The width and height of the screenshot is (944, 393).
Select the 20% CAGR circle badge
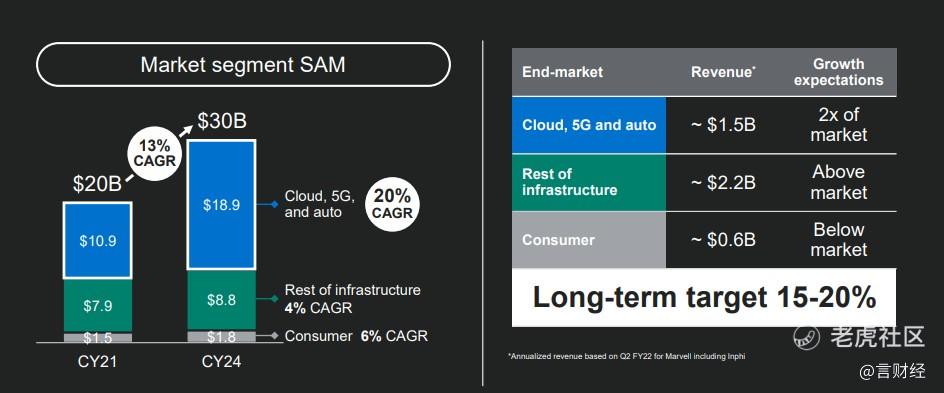click(x=392, y=205)
